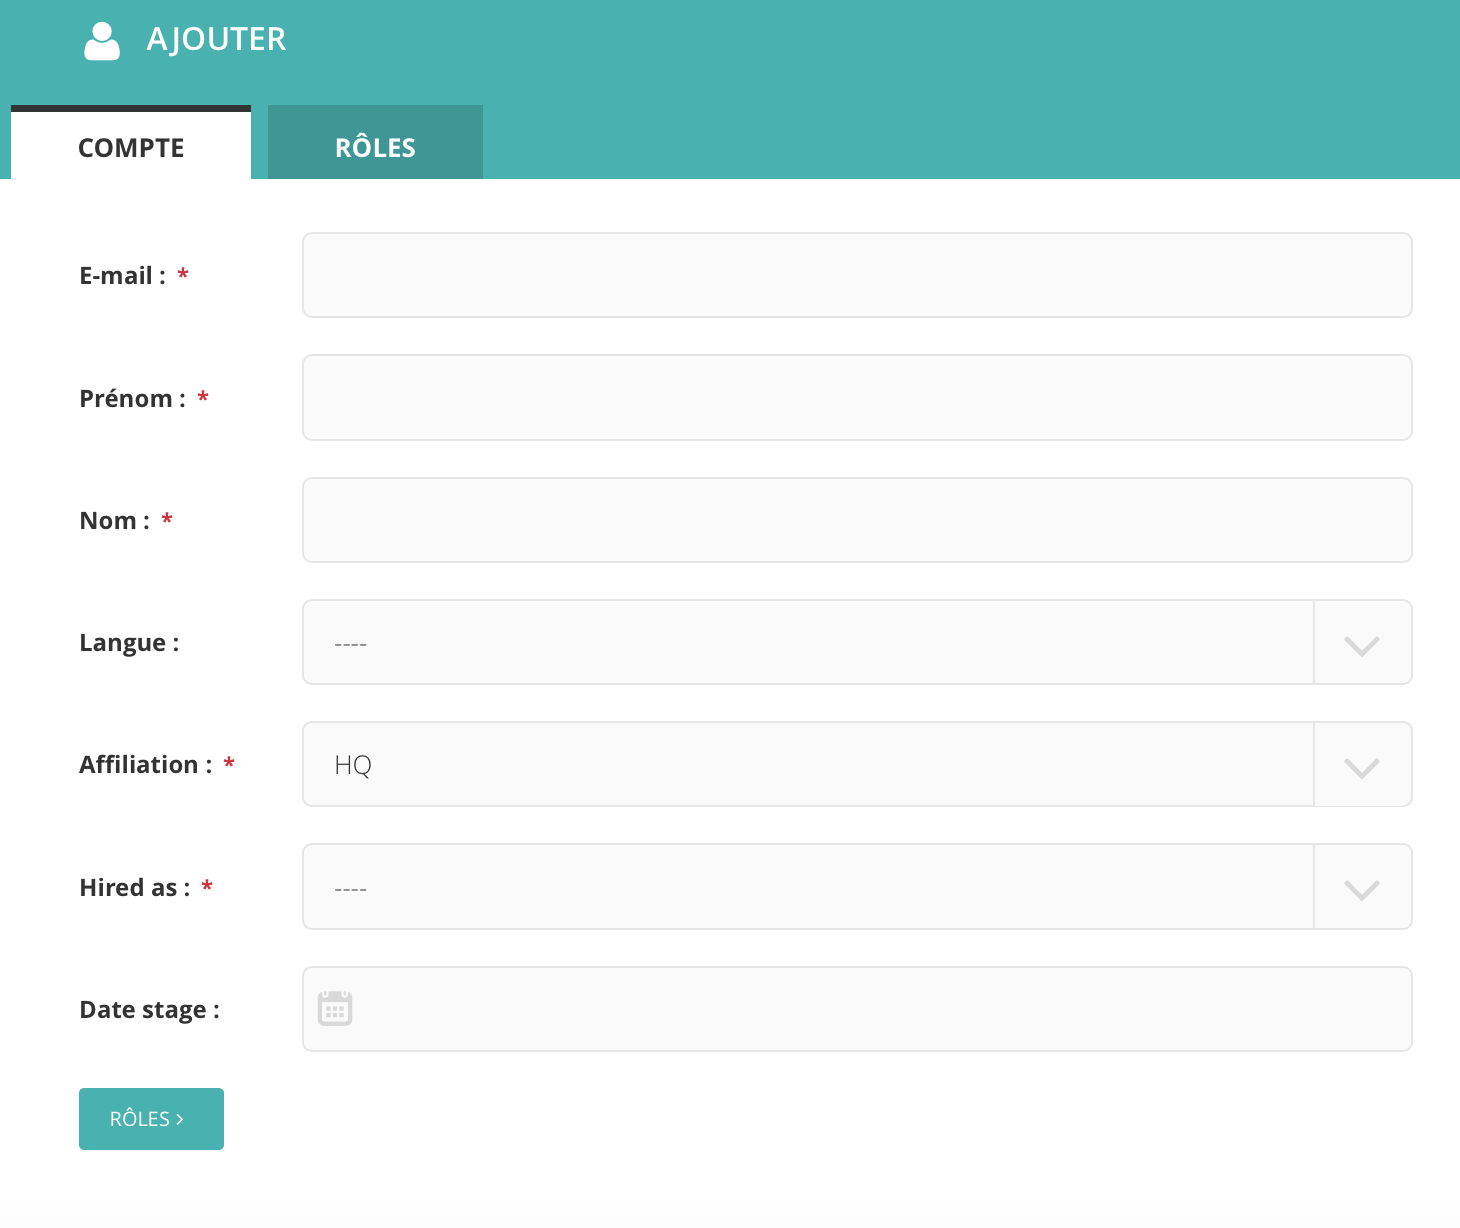Open the RÔLES tab
This screenshot has height=1228, width=1460.
pyautogui.click(x=375, y=147)
